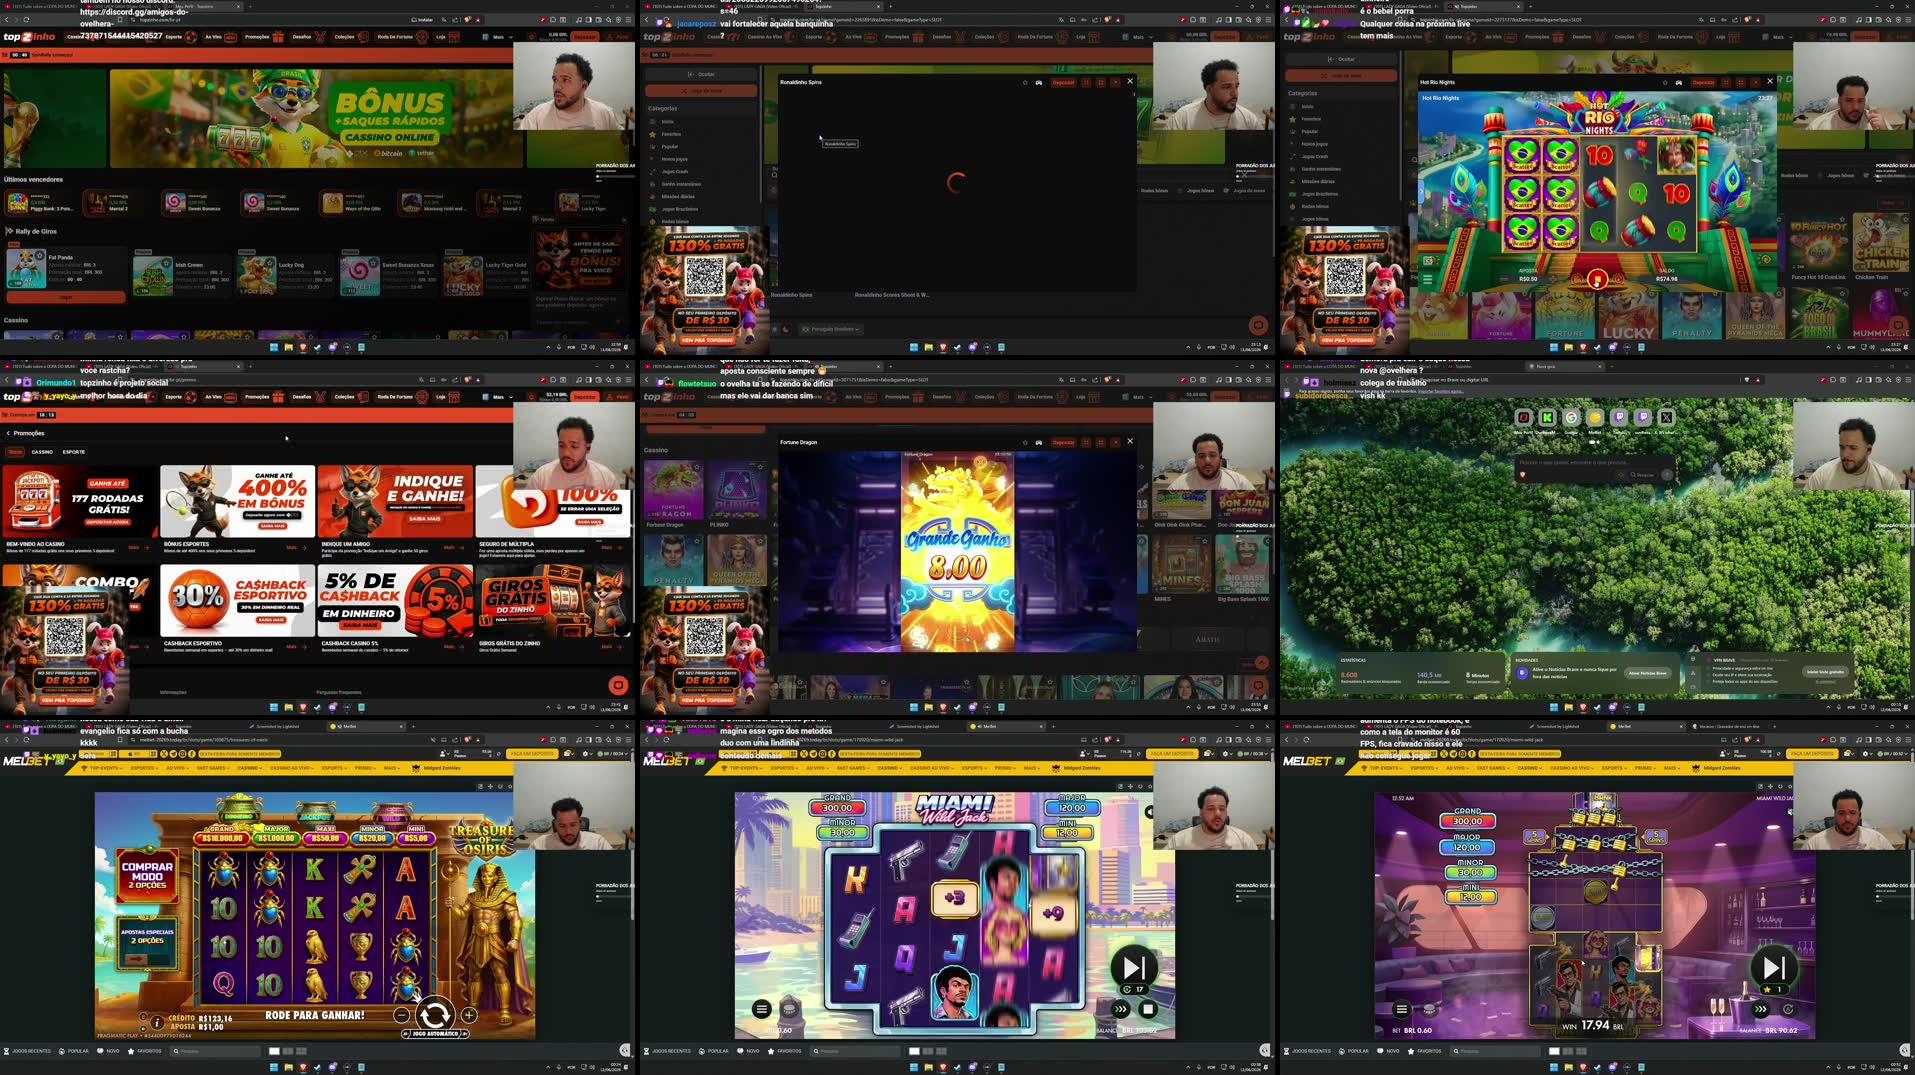Click Twitch shortcut on the new tab page
1915x1075 pixels.
tap(1619, 418)
